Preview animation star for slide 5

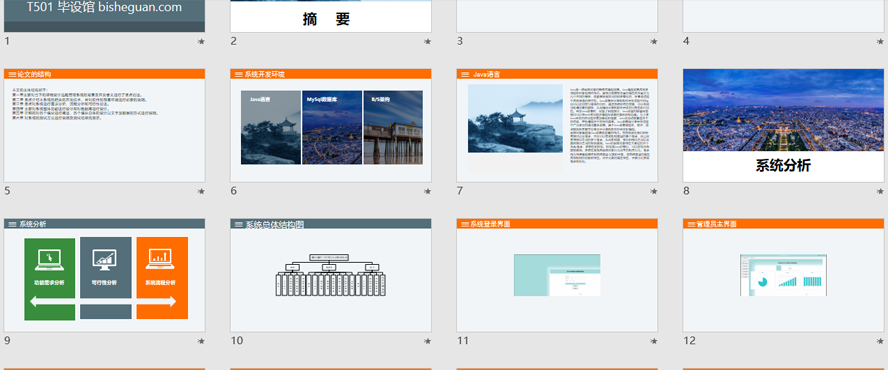[x=201, y=192]
